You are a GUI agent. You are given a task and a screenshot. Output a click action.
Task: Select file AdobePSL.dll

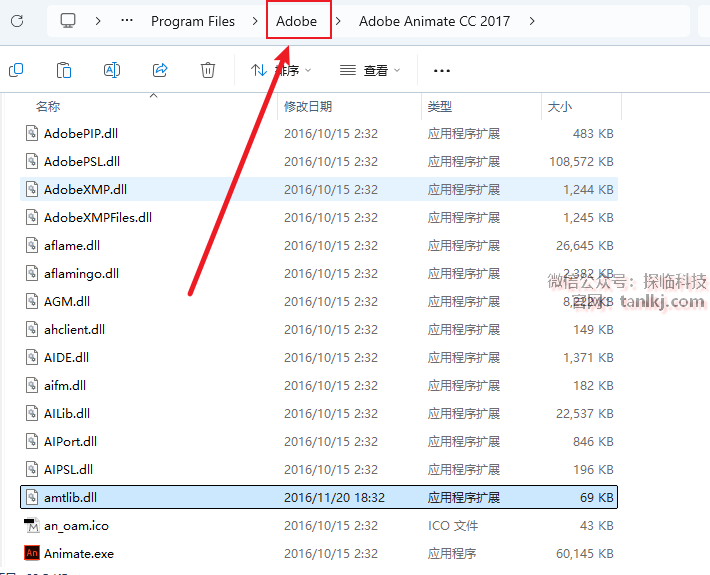coord(319,162)
